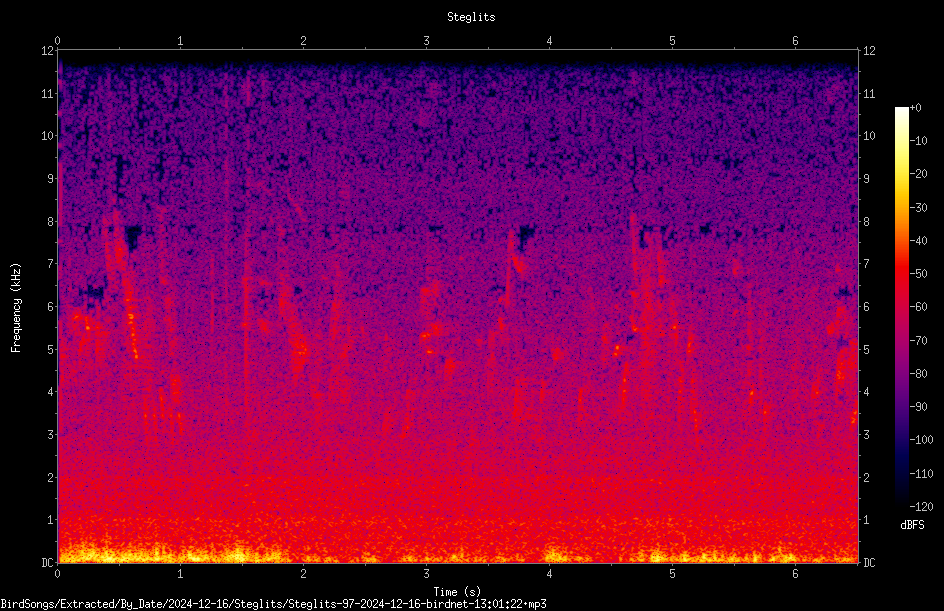
Task: Click the Time (s) axis label
Action: 457,592
